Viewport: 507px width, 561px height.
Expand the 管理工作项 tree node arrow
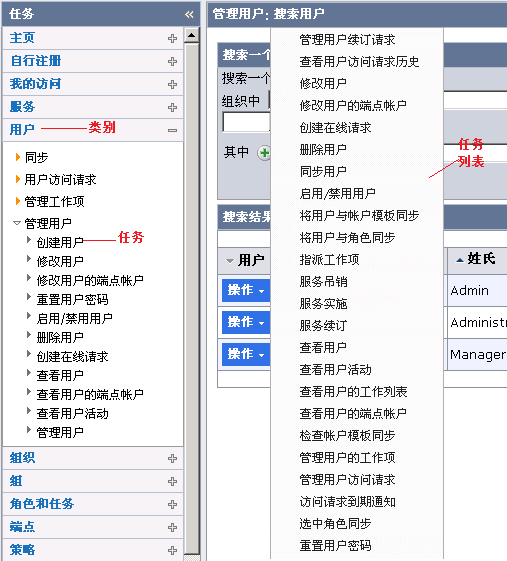pos(18,201)
